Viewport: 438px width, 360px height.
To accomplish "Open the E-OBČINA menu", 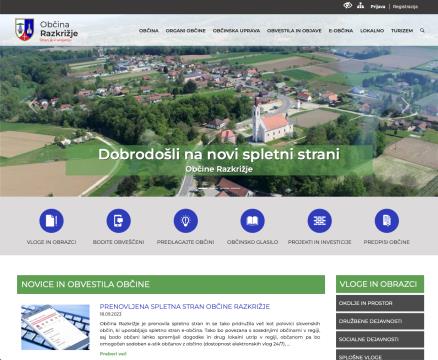I will 341,30.
